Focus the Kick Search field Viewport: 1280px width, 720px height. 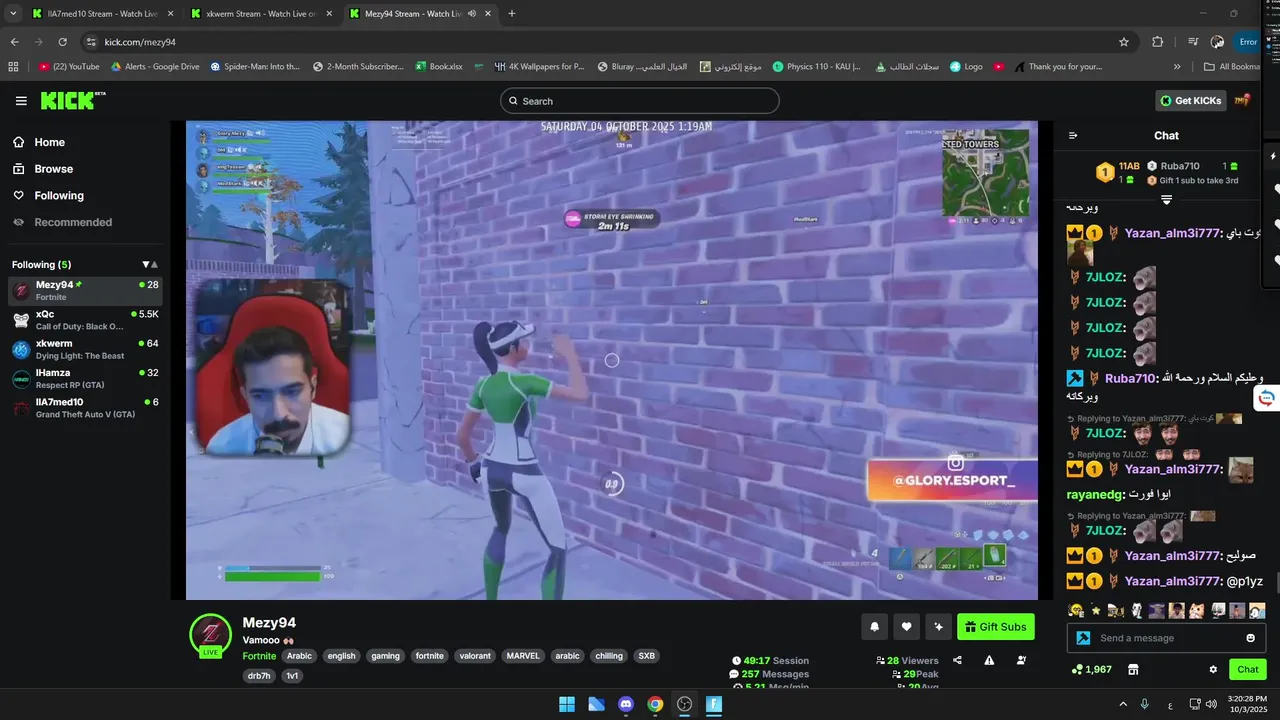[640, 101]
